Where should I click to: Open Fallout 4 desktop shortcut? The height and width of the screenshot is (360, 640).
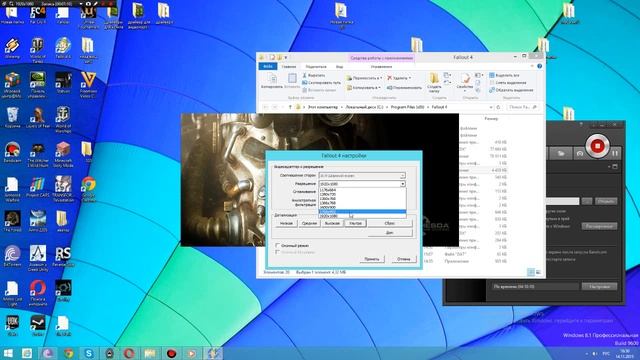(x=63, y=48)
